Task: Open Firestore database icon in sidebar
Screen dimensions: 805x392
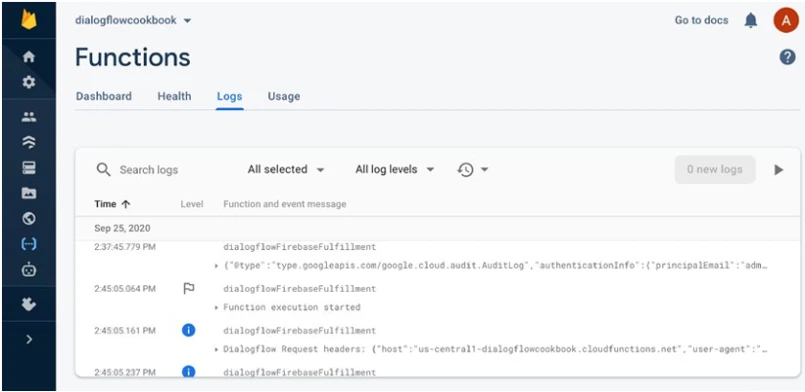Action: (29, 143)
